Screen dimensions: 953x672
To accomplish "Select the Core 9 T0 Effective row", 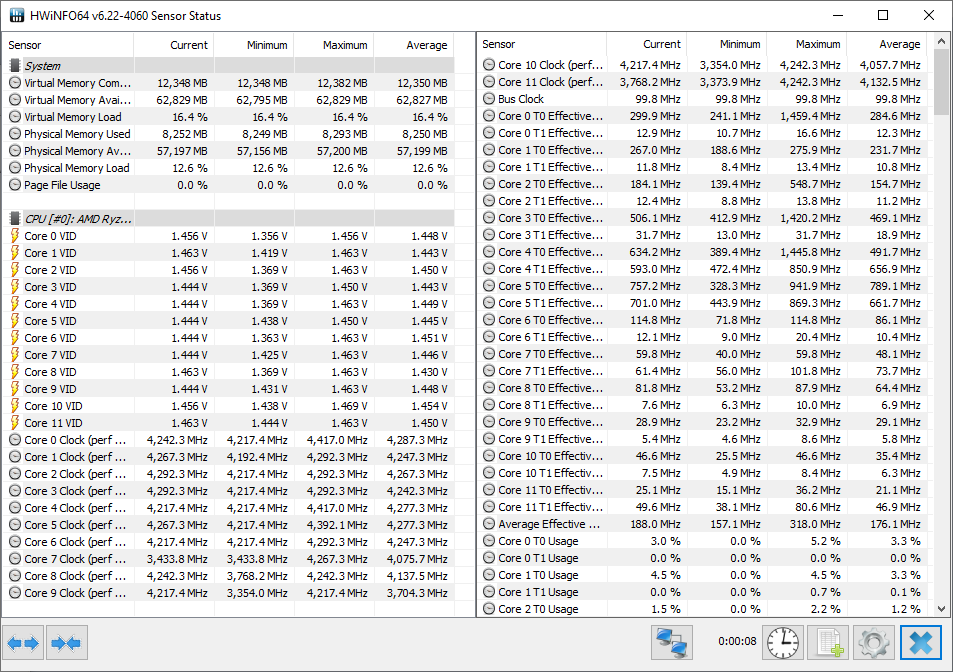I will point(702,422).
